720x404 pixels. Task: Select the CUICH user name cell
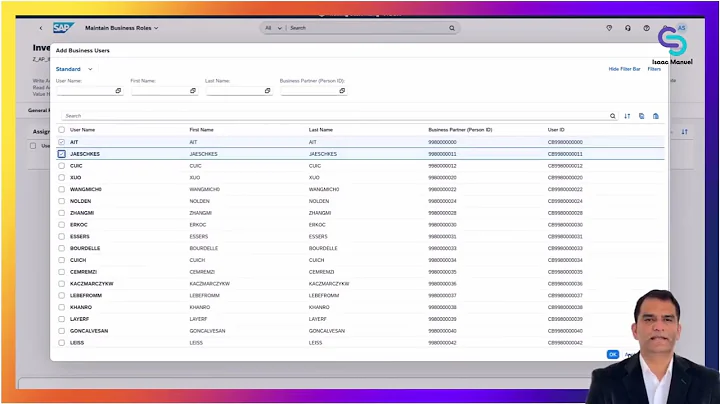78,260
